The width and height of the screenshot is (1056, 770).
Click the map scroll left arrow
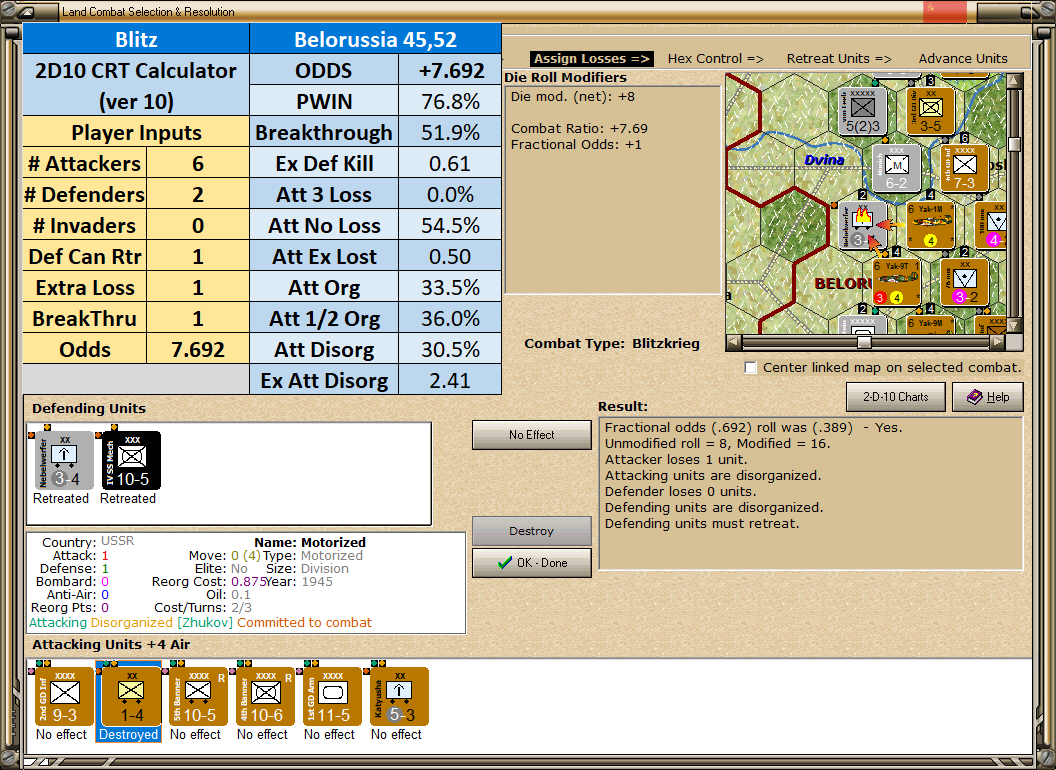733,342
